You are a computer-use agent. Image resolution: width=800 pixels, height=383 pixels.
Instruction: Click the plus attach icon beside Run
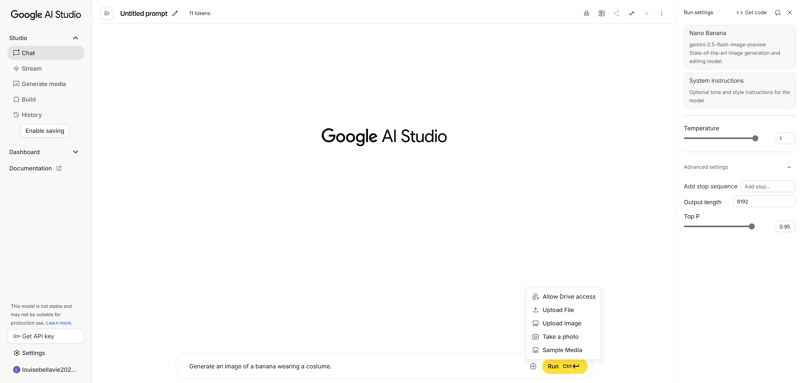tap(533, 366)
